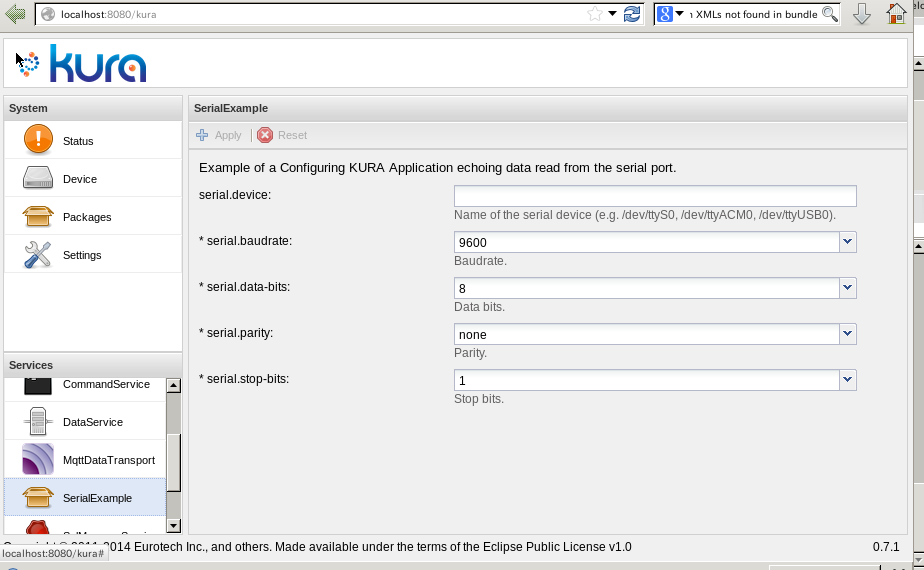
Task: Open the Device drive icon
Action: point(38,178)
